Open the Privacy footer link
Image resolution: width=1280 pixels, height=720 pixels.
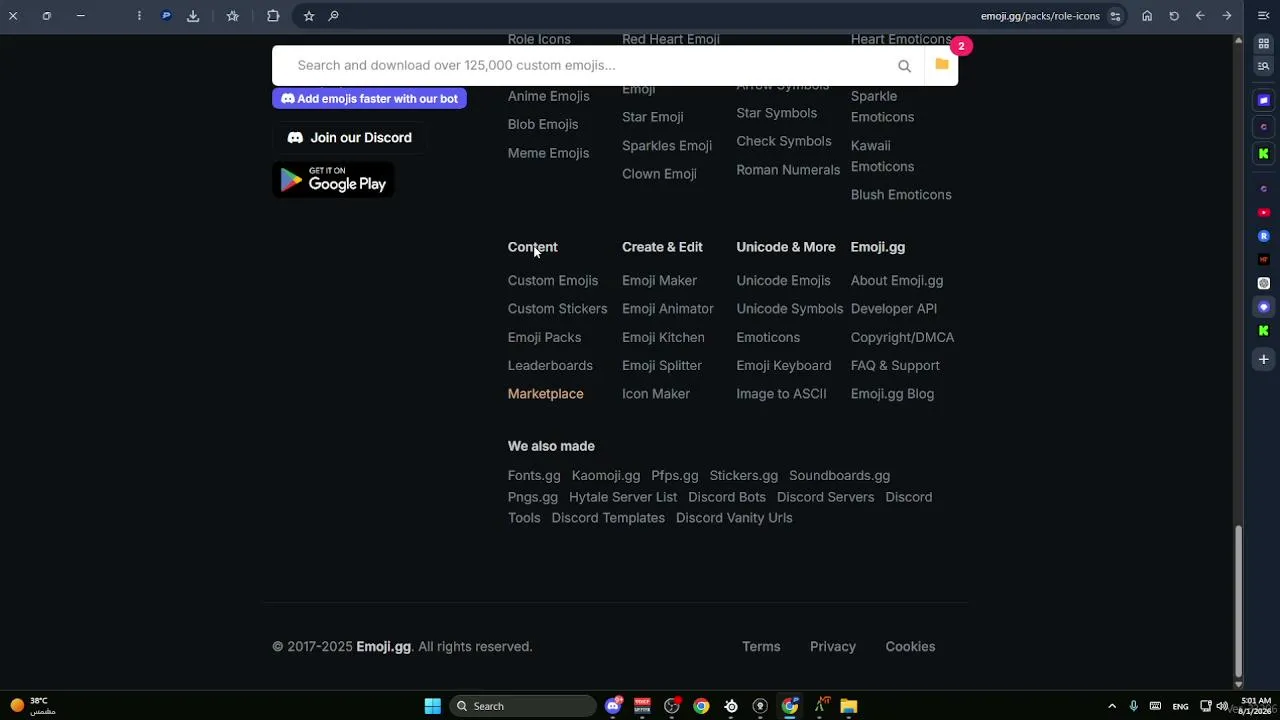833,647
